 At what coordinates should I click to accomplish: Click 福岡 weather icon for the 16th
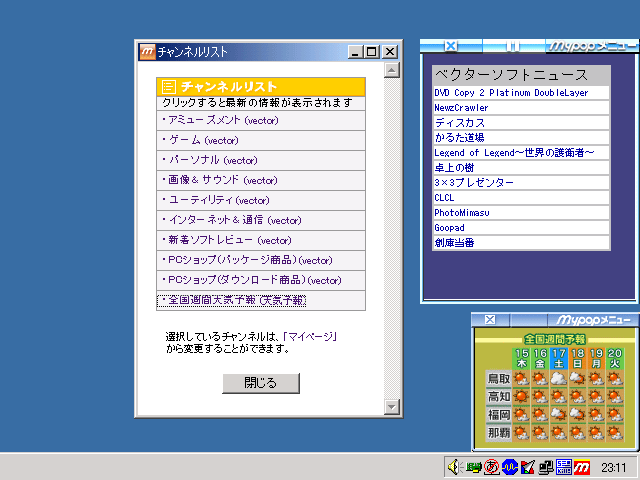tap(540, 415)
